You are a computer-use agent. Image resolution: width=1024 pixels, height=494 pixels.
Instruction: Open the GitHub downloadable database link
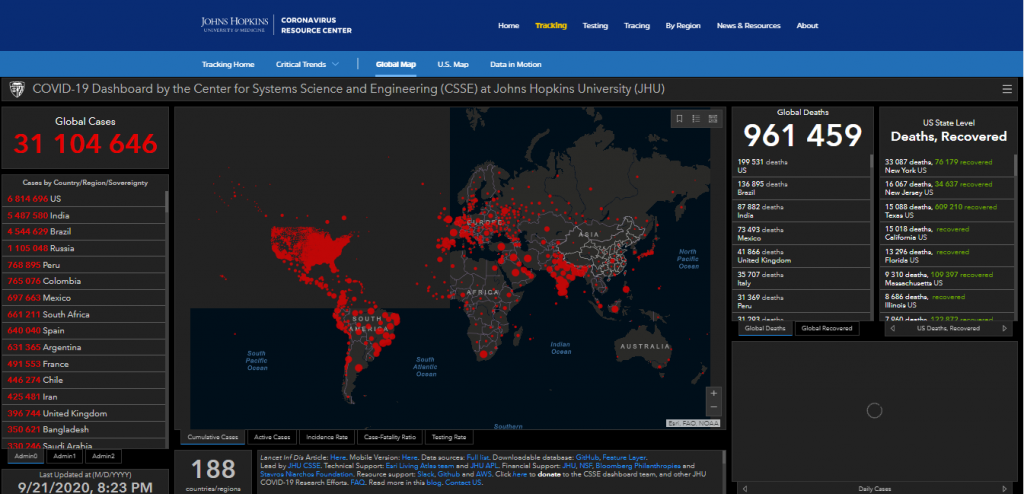[586, 457]
